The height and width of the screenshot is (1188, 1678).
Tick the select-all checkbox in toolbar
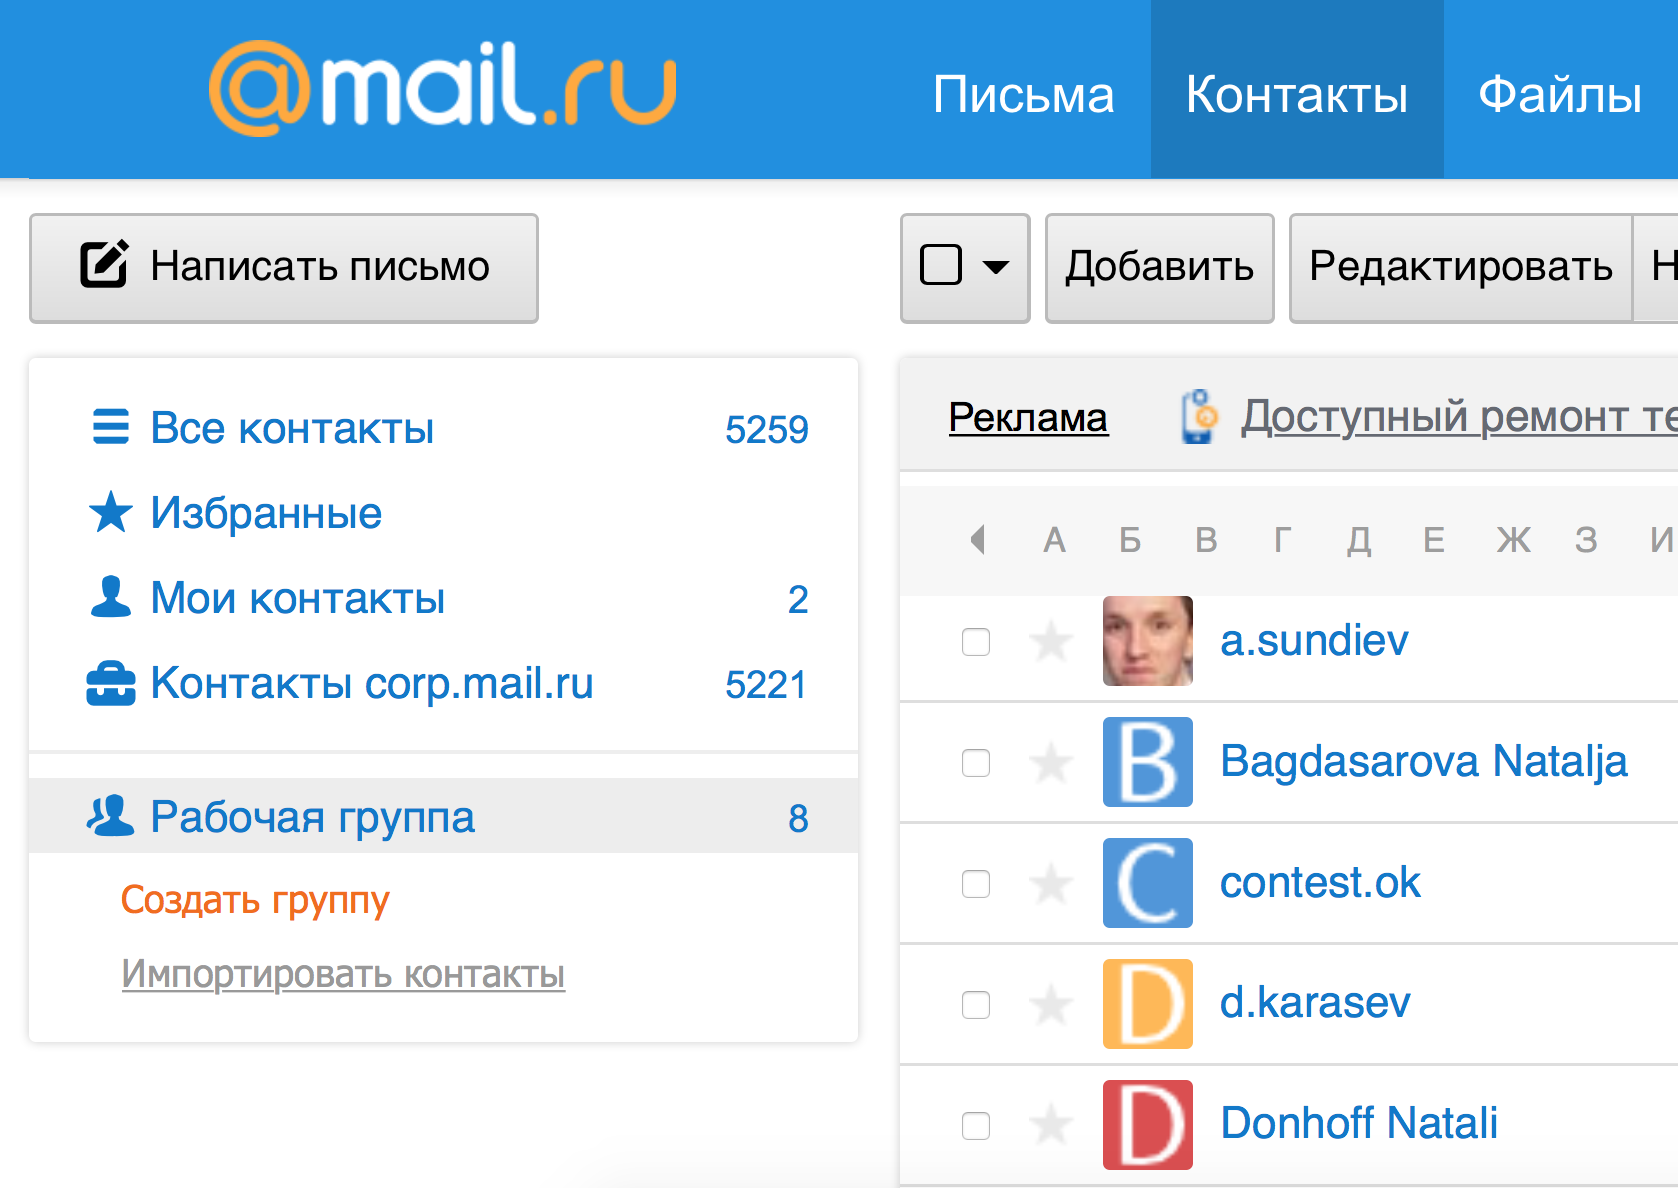pyautogui.click(x=941, y=266)
